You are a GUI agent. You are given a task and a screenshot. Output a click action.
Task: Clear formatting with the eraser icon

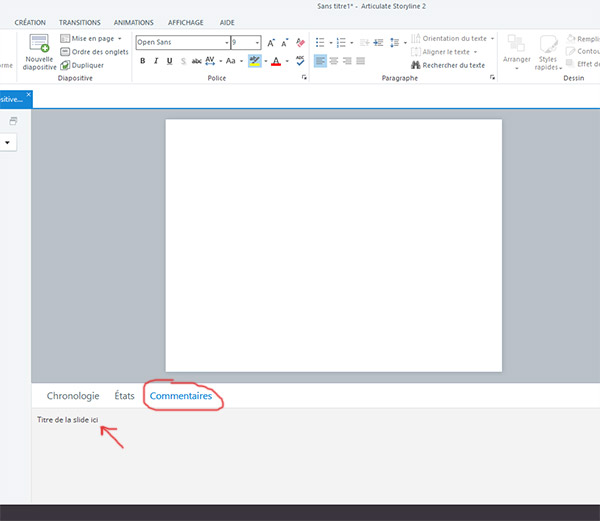tap(300, 42)
